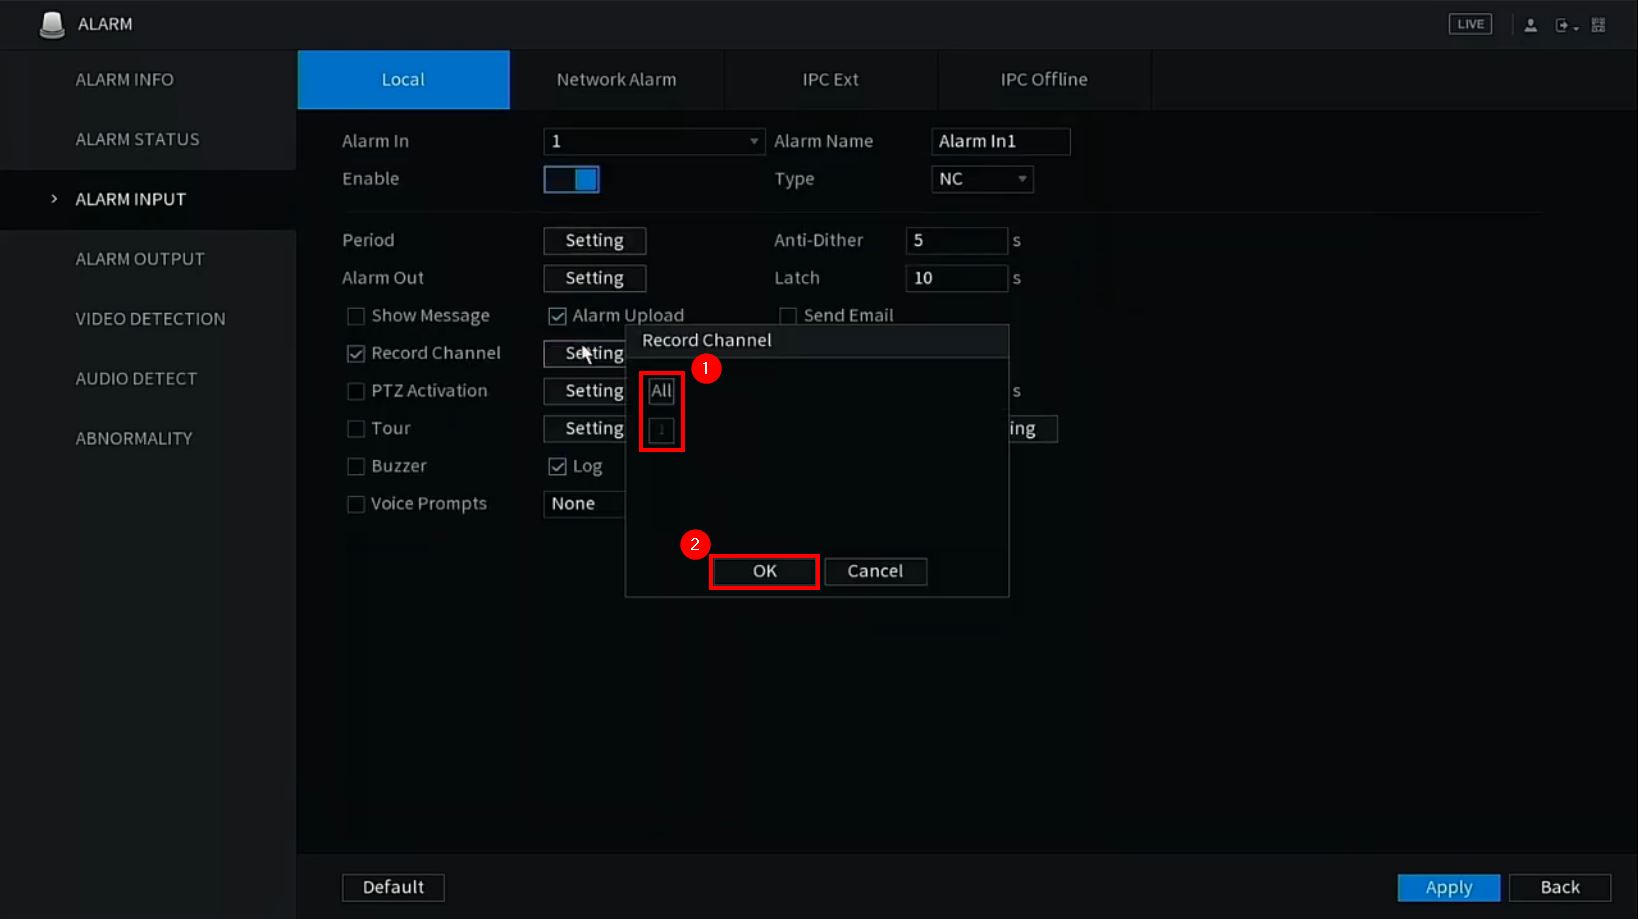Toggle the Enable switch
Viewport: 1638px width, 919px height.
[x=571, y=179]
